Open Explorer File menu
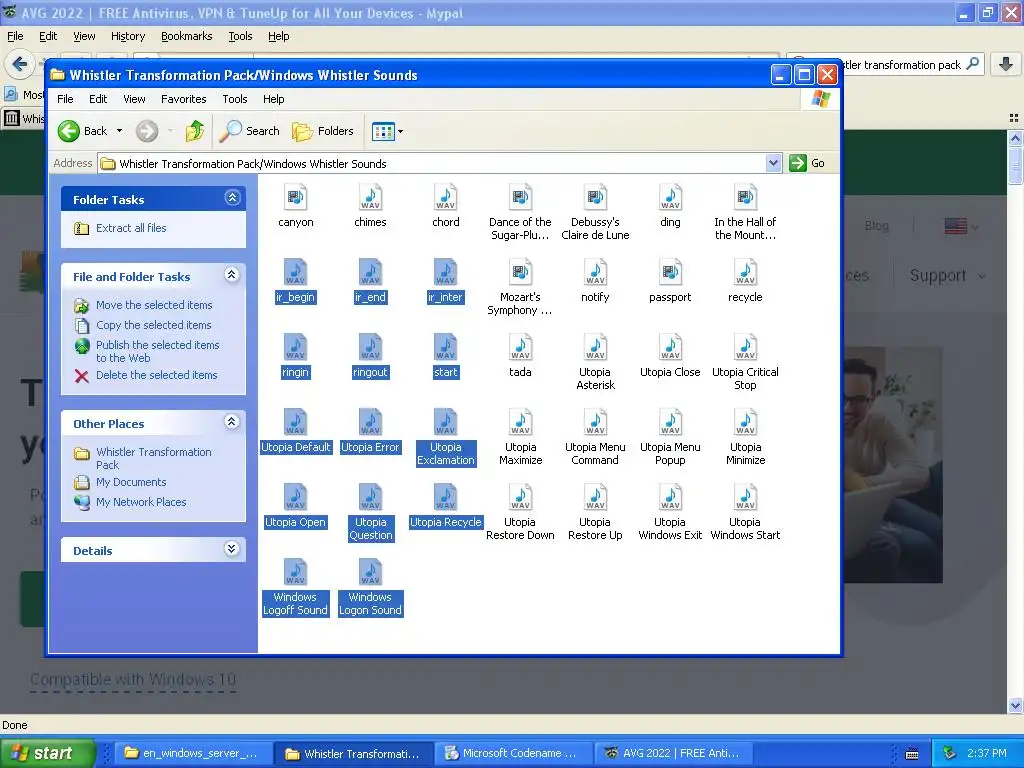Screen dimensions: 1024x768 pos(65,99)
